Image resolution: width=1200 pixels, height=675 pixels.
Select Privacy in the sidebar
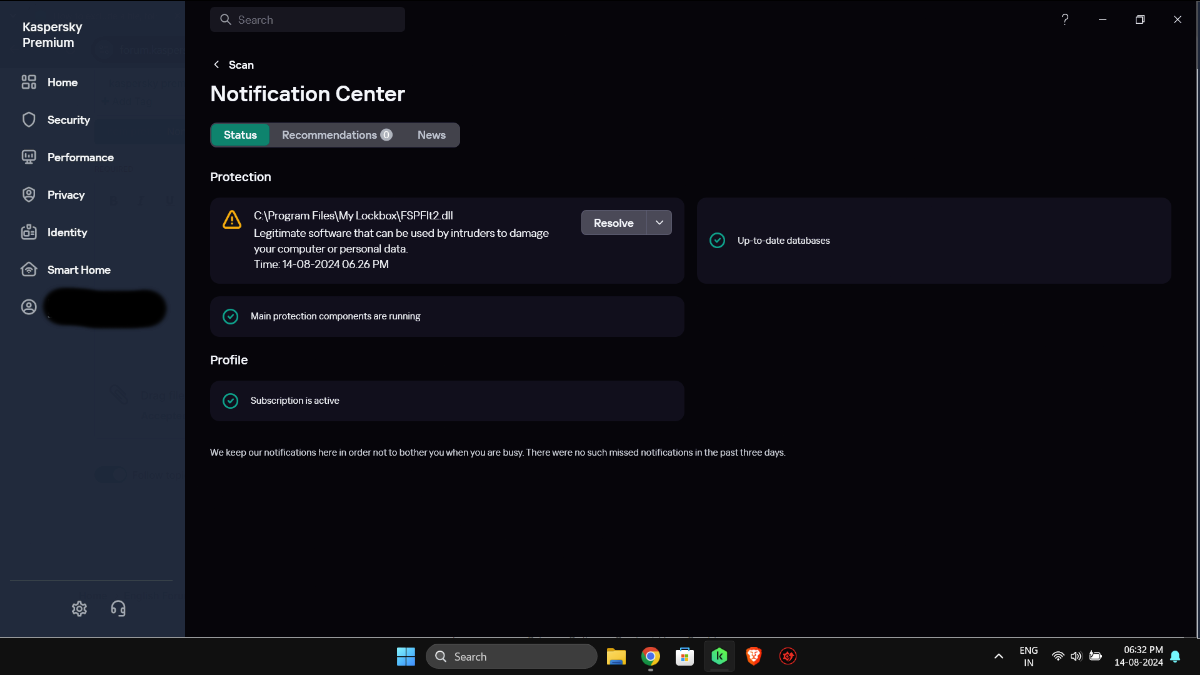point(65,195)
